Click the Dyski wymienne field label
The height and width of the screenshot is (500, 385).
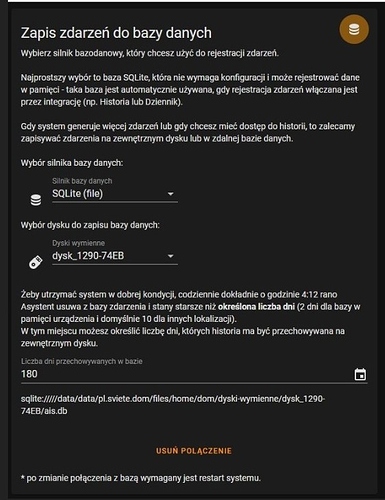click(78, 243)
